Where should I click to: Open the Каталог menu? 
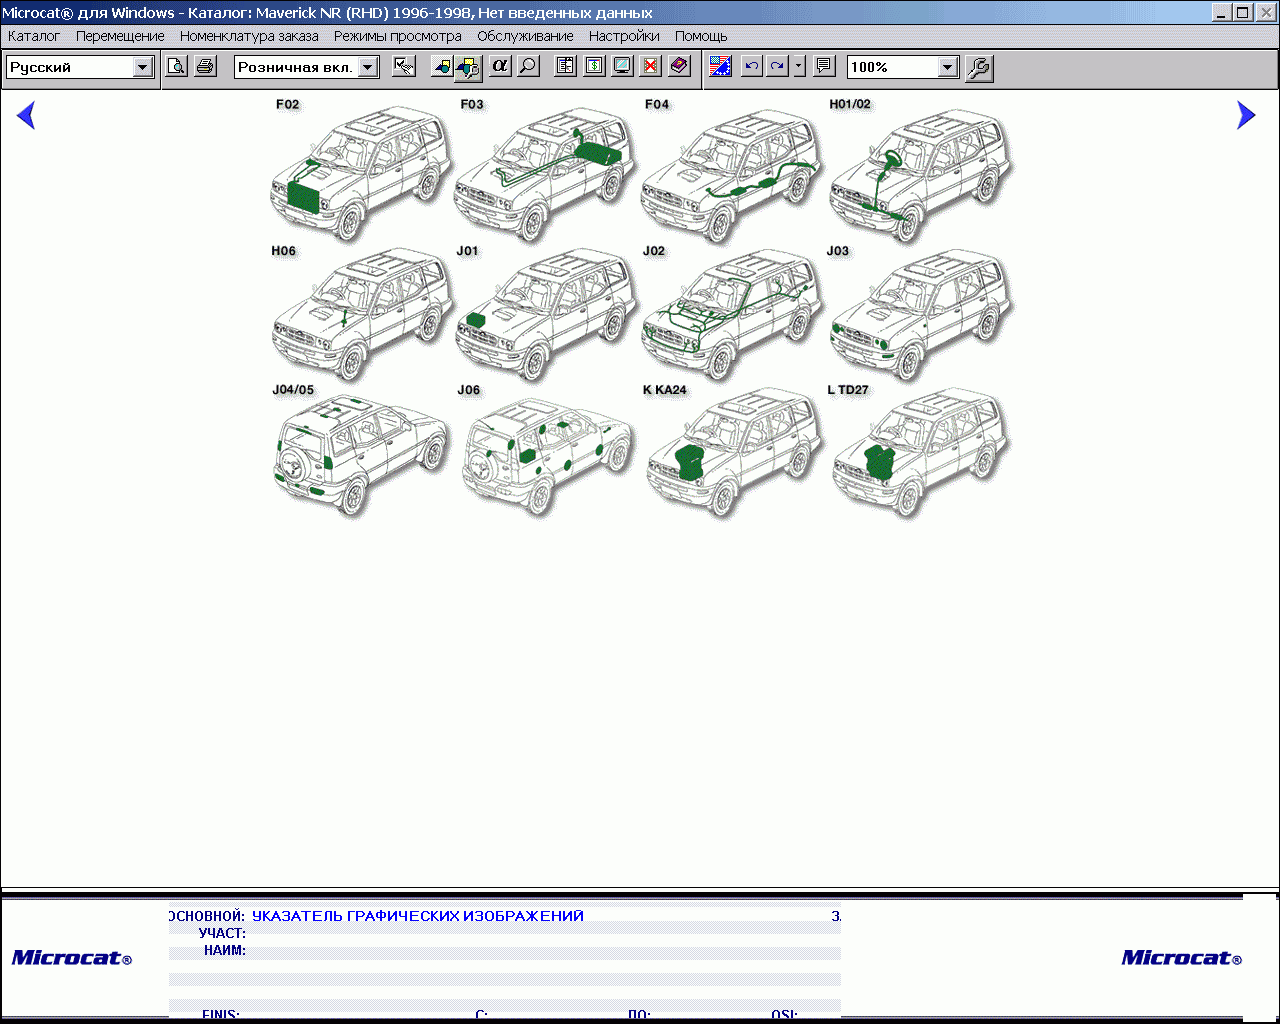[x=34, y=36]
